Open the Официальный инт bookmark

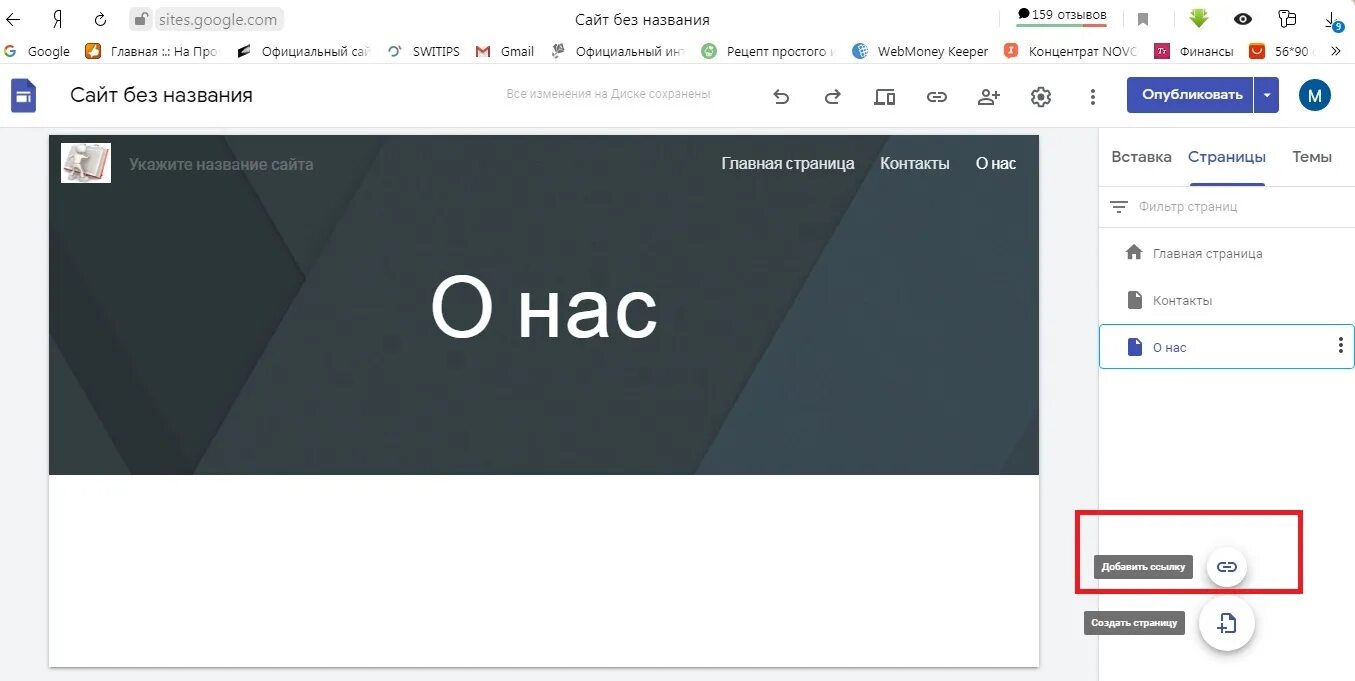pos(618,51)
